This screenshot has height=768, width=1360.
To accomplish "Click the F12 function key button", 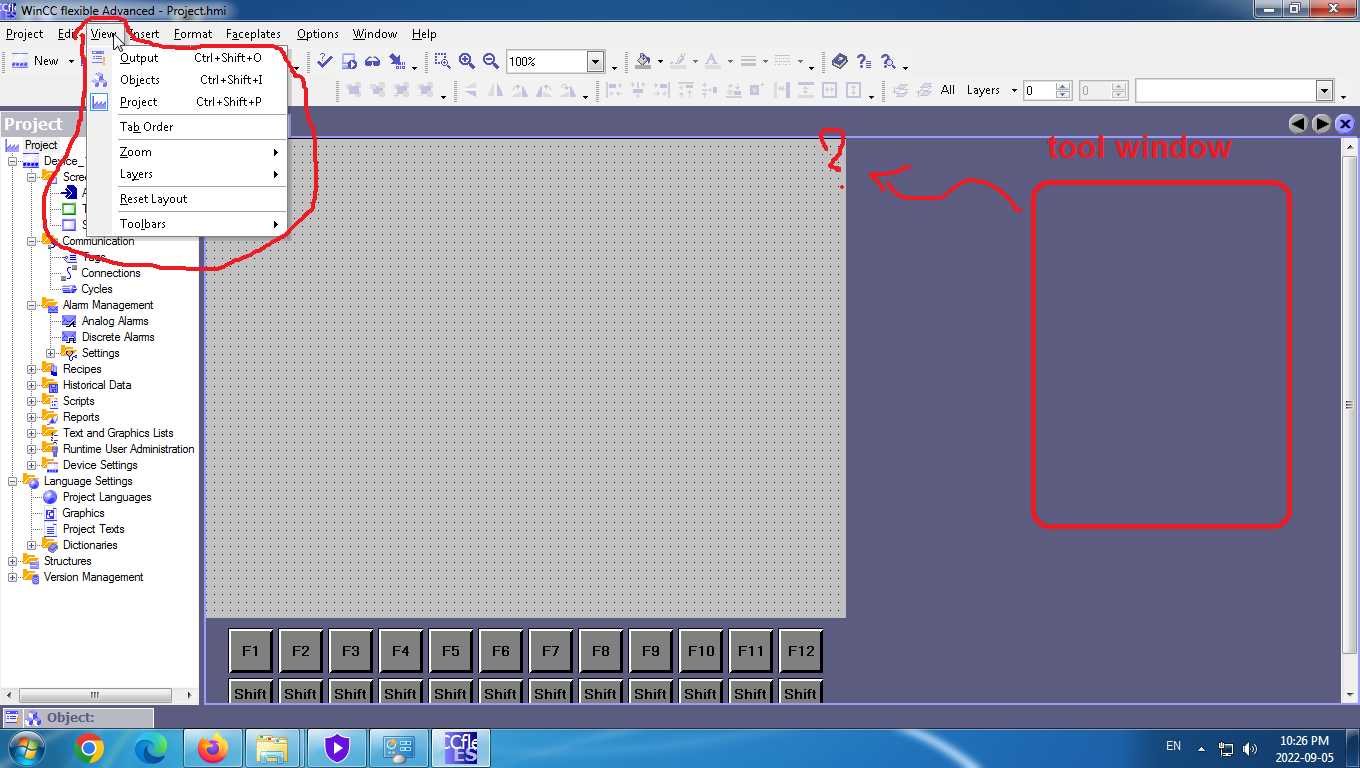I will pos(801,650).
